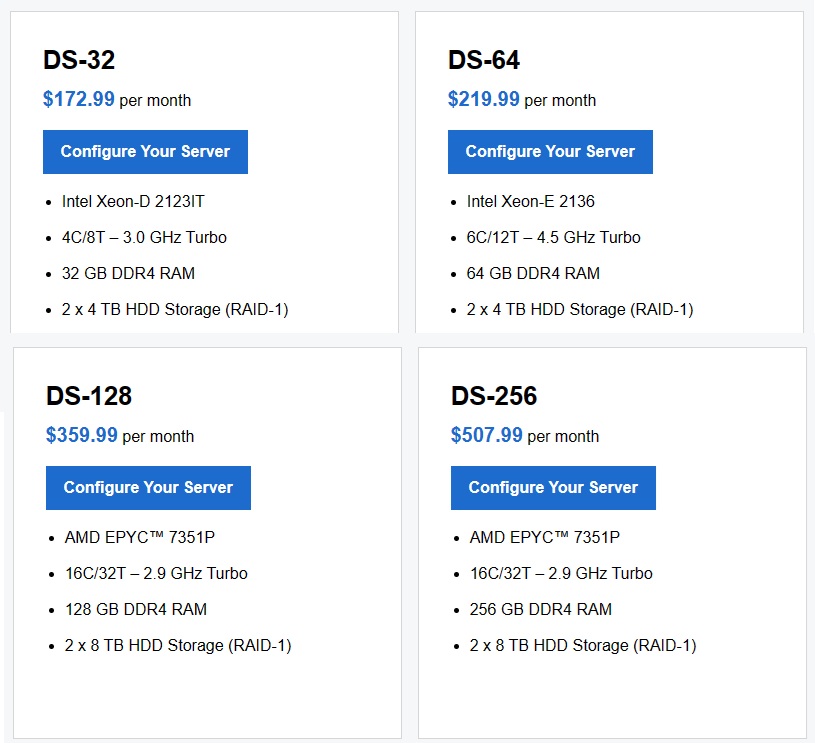Open Configure Your Server for DS-256

tap(553, 488)
